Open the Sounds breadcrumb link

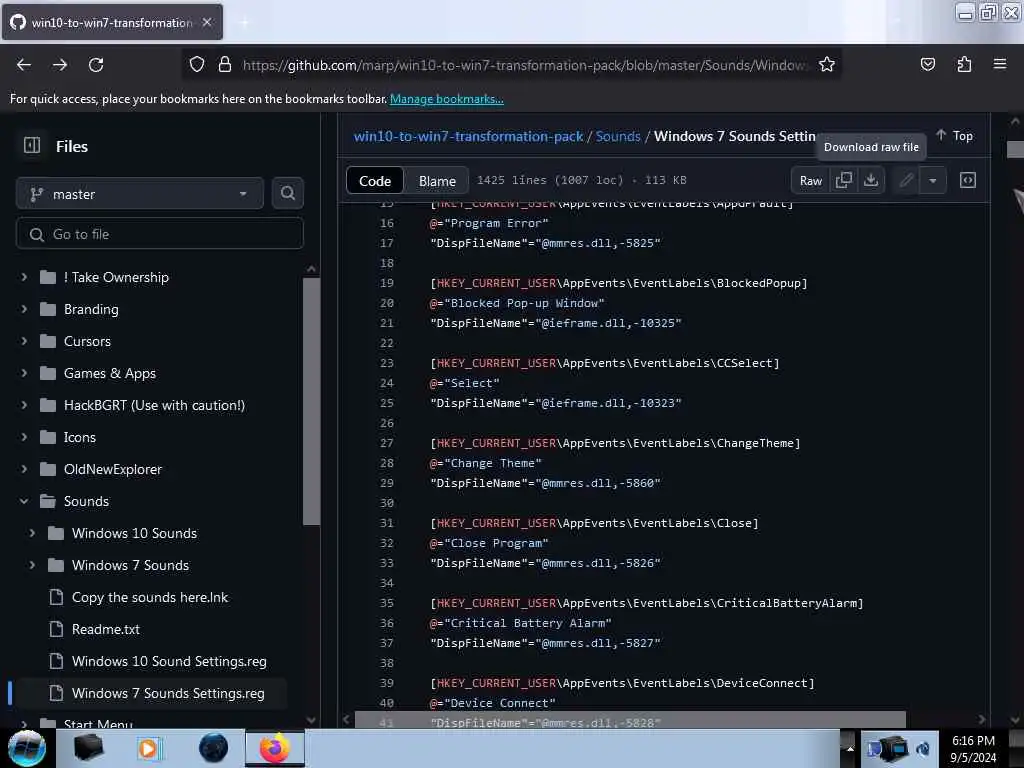tap(618, 136)
